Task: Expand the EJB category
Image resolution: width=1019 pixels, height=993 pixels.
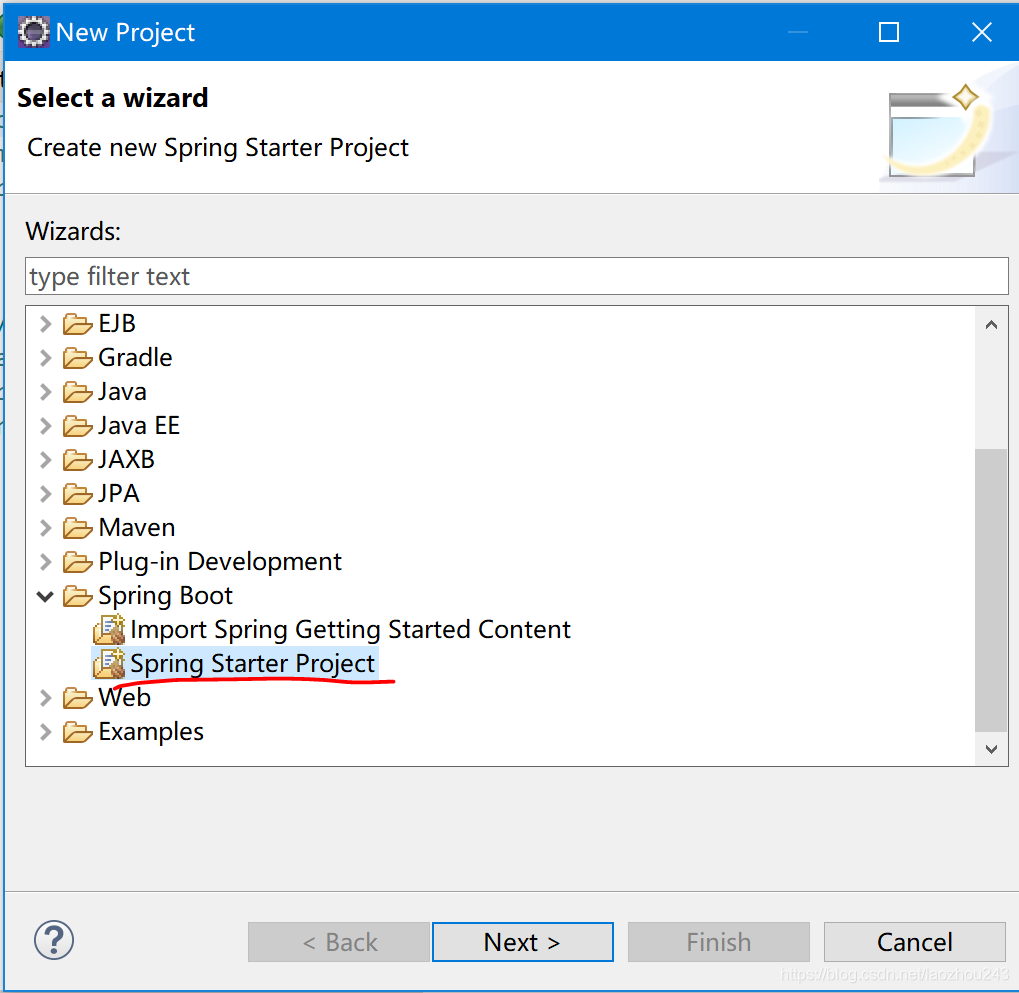Action: pyautogui.click(x=45, y=324)
